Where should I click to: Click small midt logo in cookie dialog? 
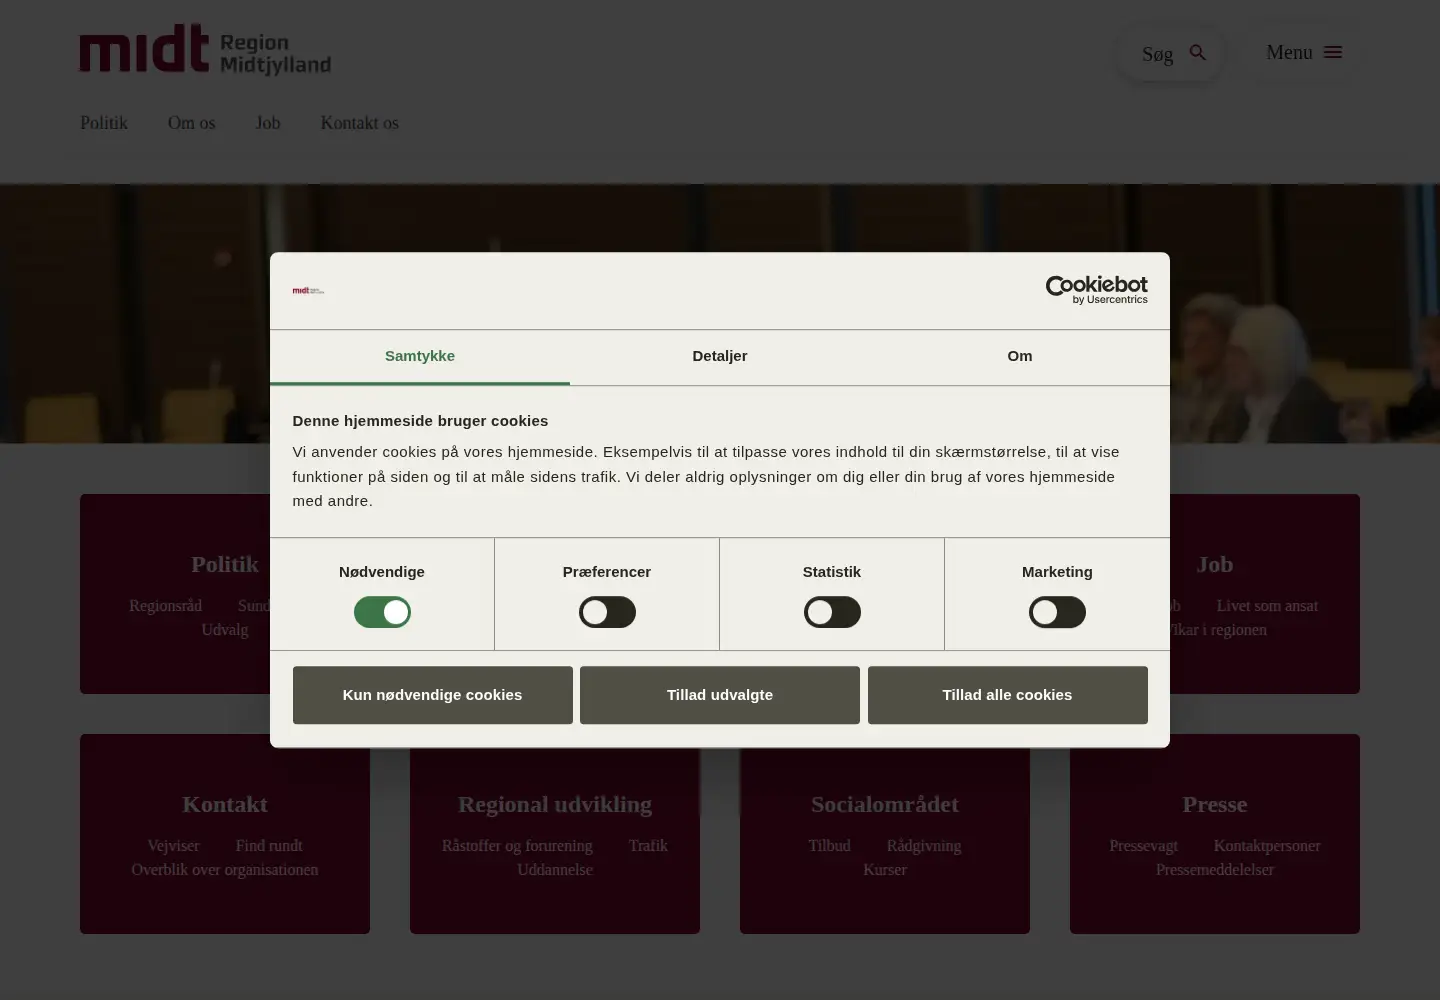308,290
